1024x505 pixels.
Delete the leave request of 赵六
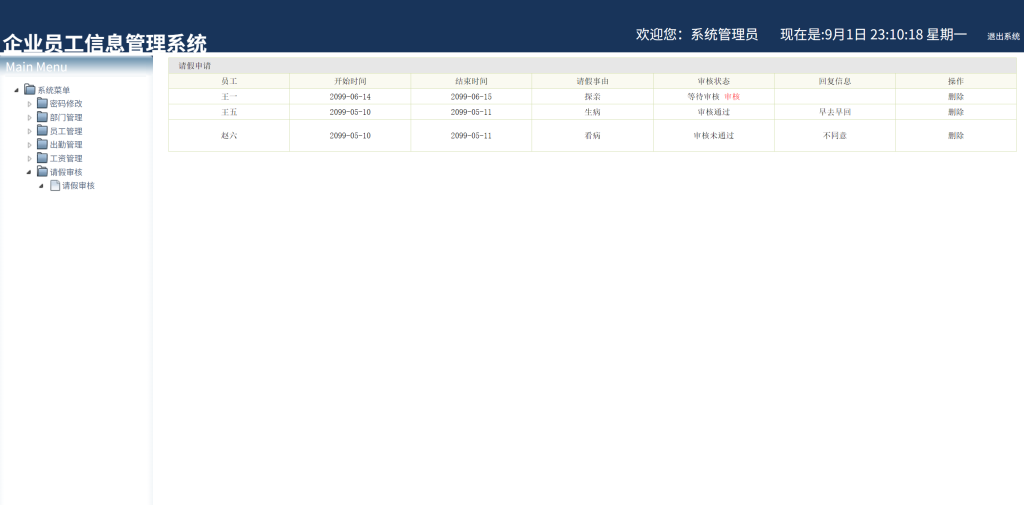tap(956, 136)
